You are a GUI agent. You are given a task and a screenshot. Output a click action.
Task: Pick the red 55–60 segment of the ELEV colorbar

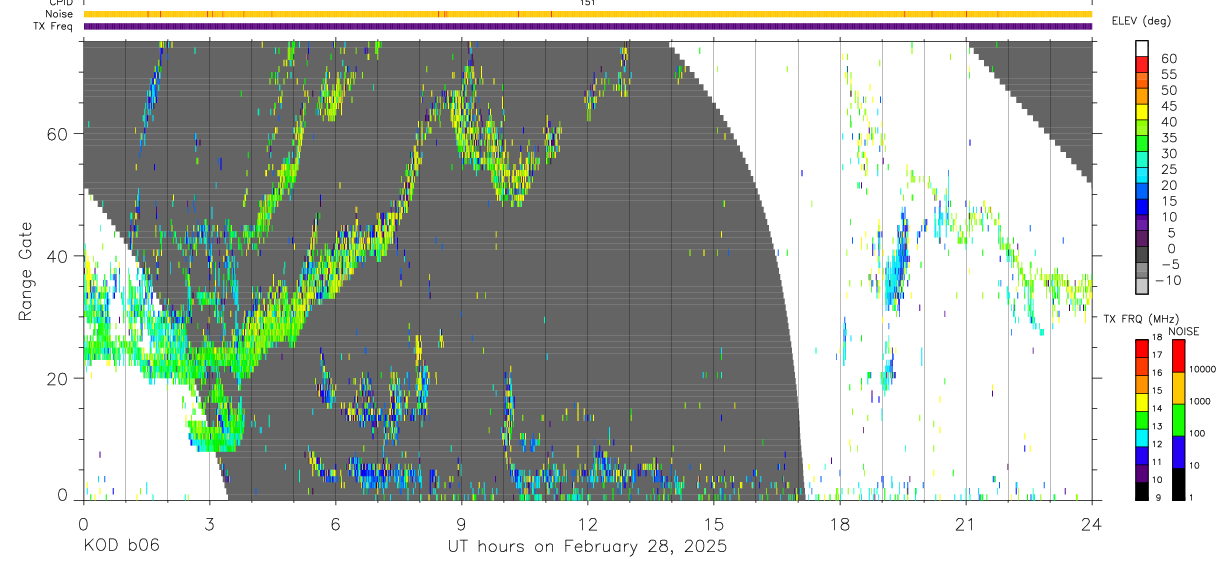pyautogui.click(x=1142, y=65)
